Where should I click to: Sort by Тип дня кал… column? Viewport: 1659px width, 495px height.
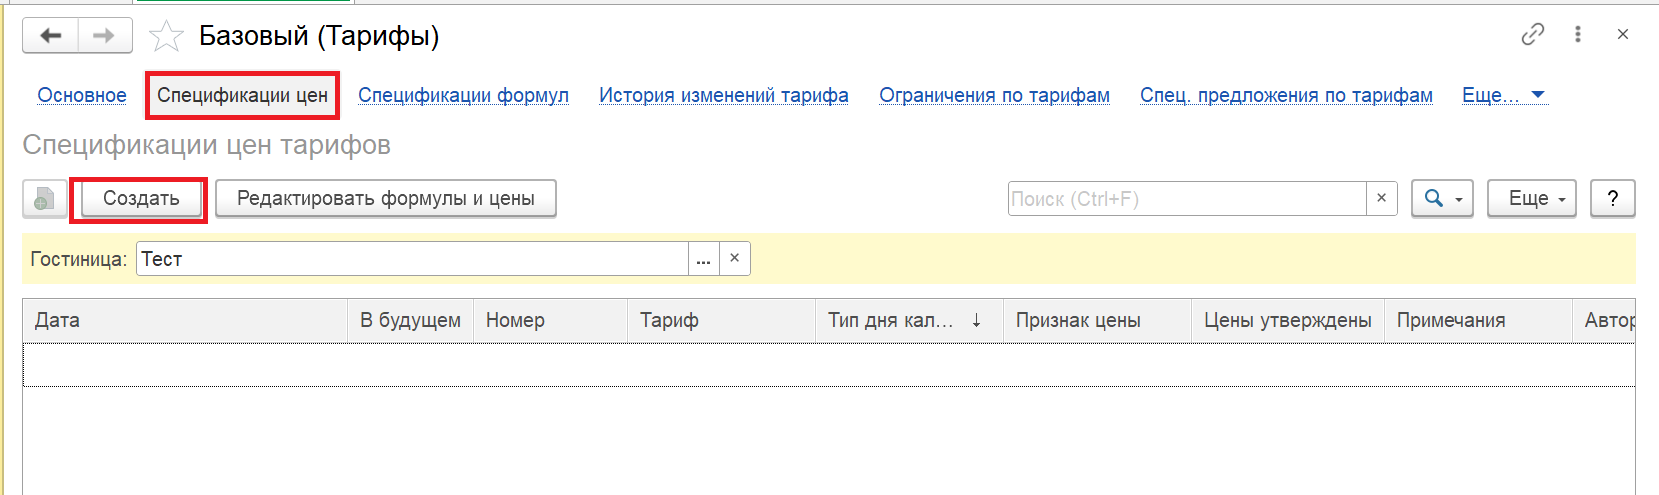[x=909, y=321]
